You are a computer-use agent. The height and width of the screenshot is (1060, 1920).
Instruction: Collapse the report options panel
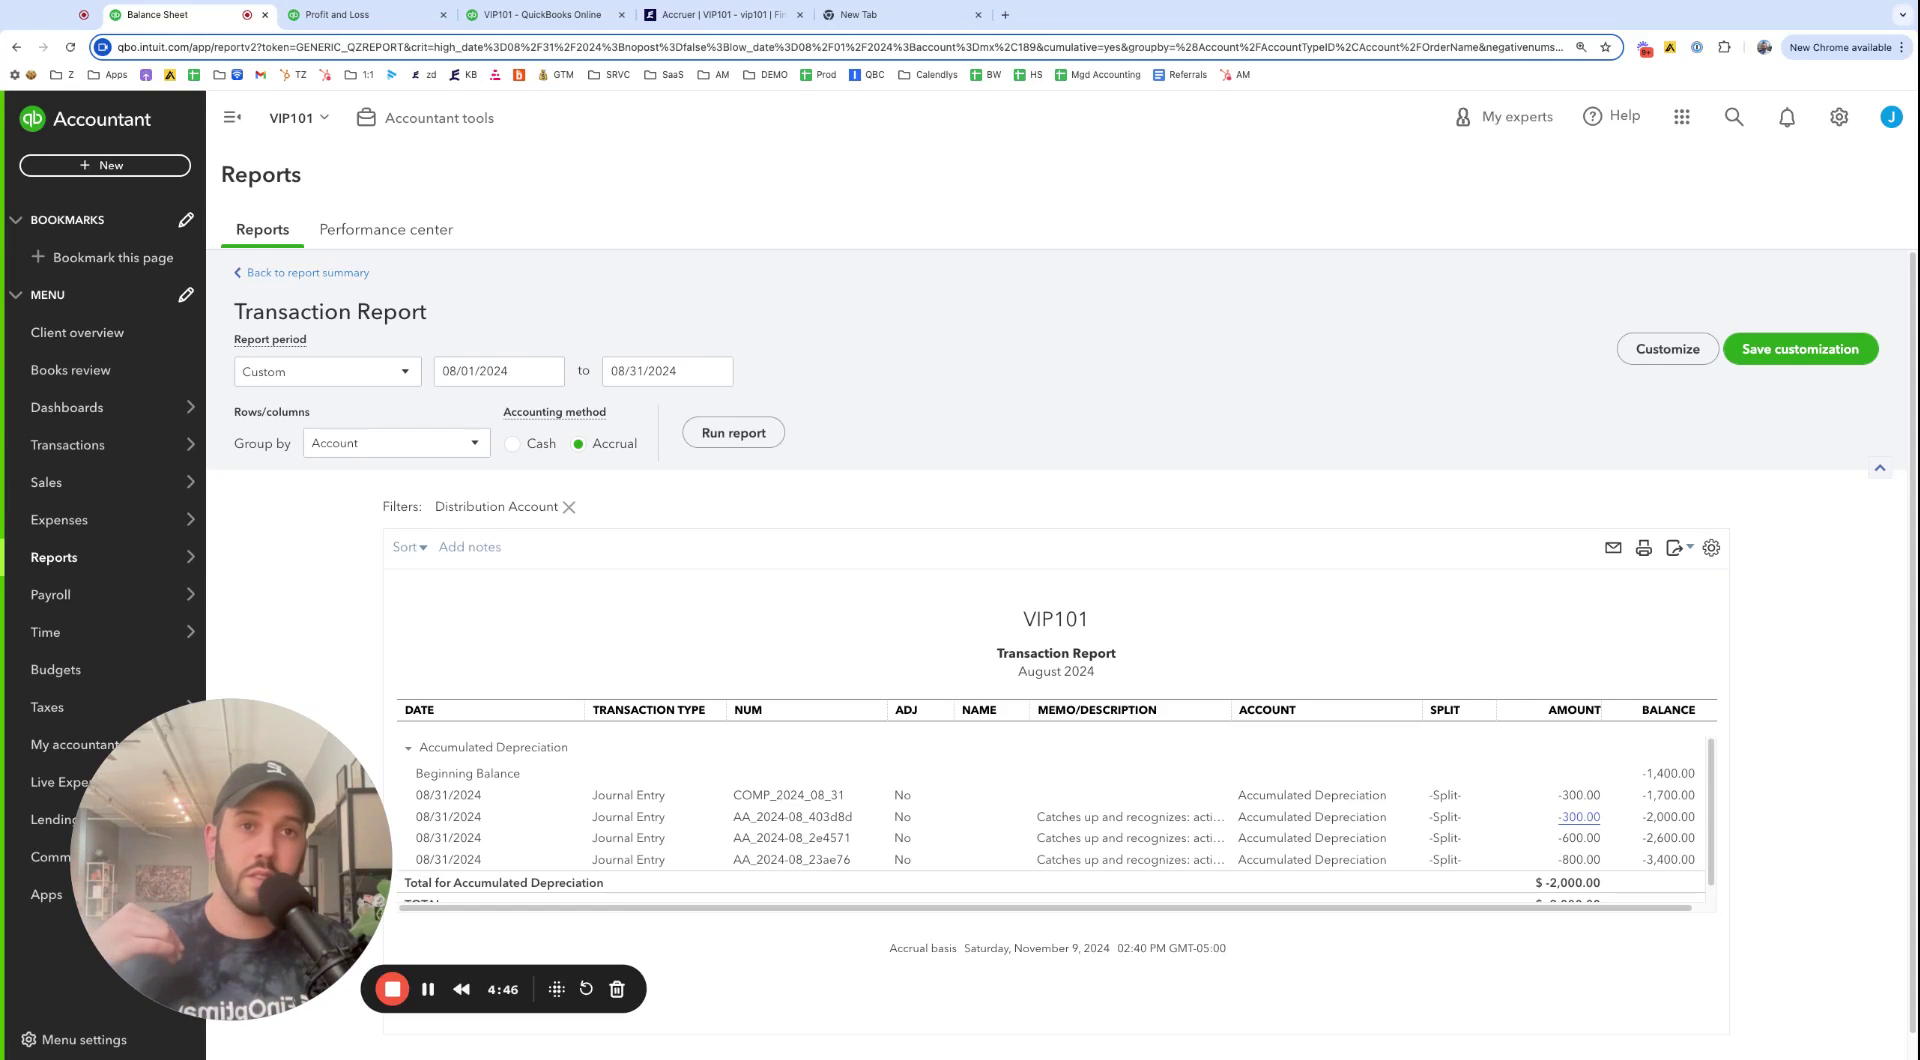[1880, 468]
